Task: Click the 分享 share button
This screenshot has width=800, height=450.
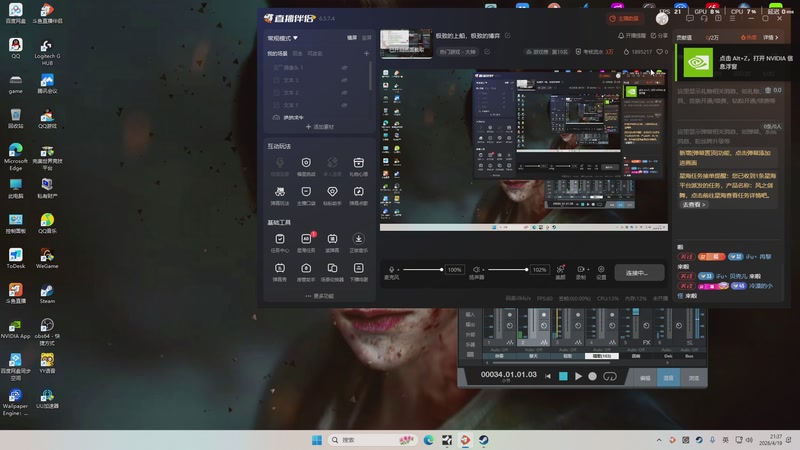Action: (x=659, y=36)
